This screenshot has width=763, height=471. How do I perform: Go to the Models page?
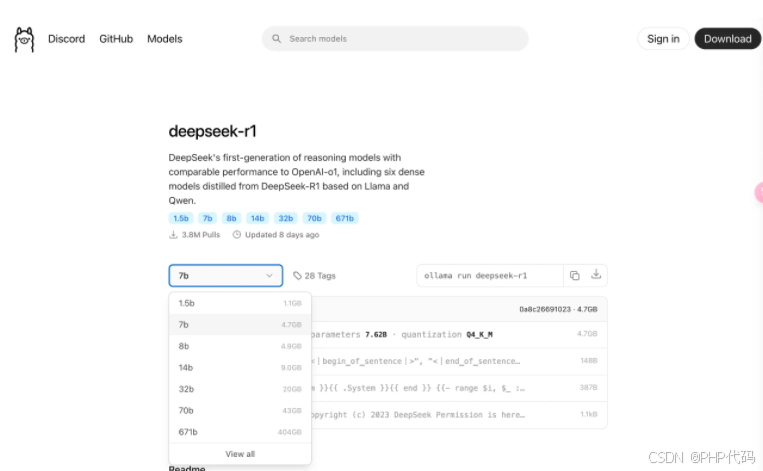[x=164, y=39]
